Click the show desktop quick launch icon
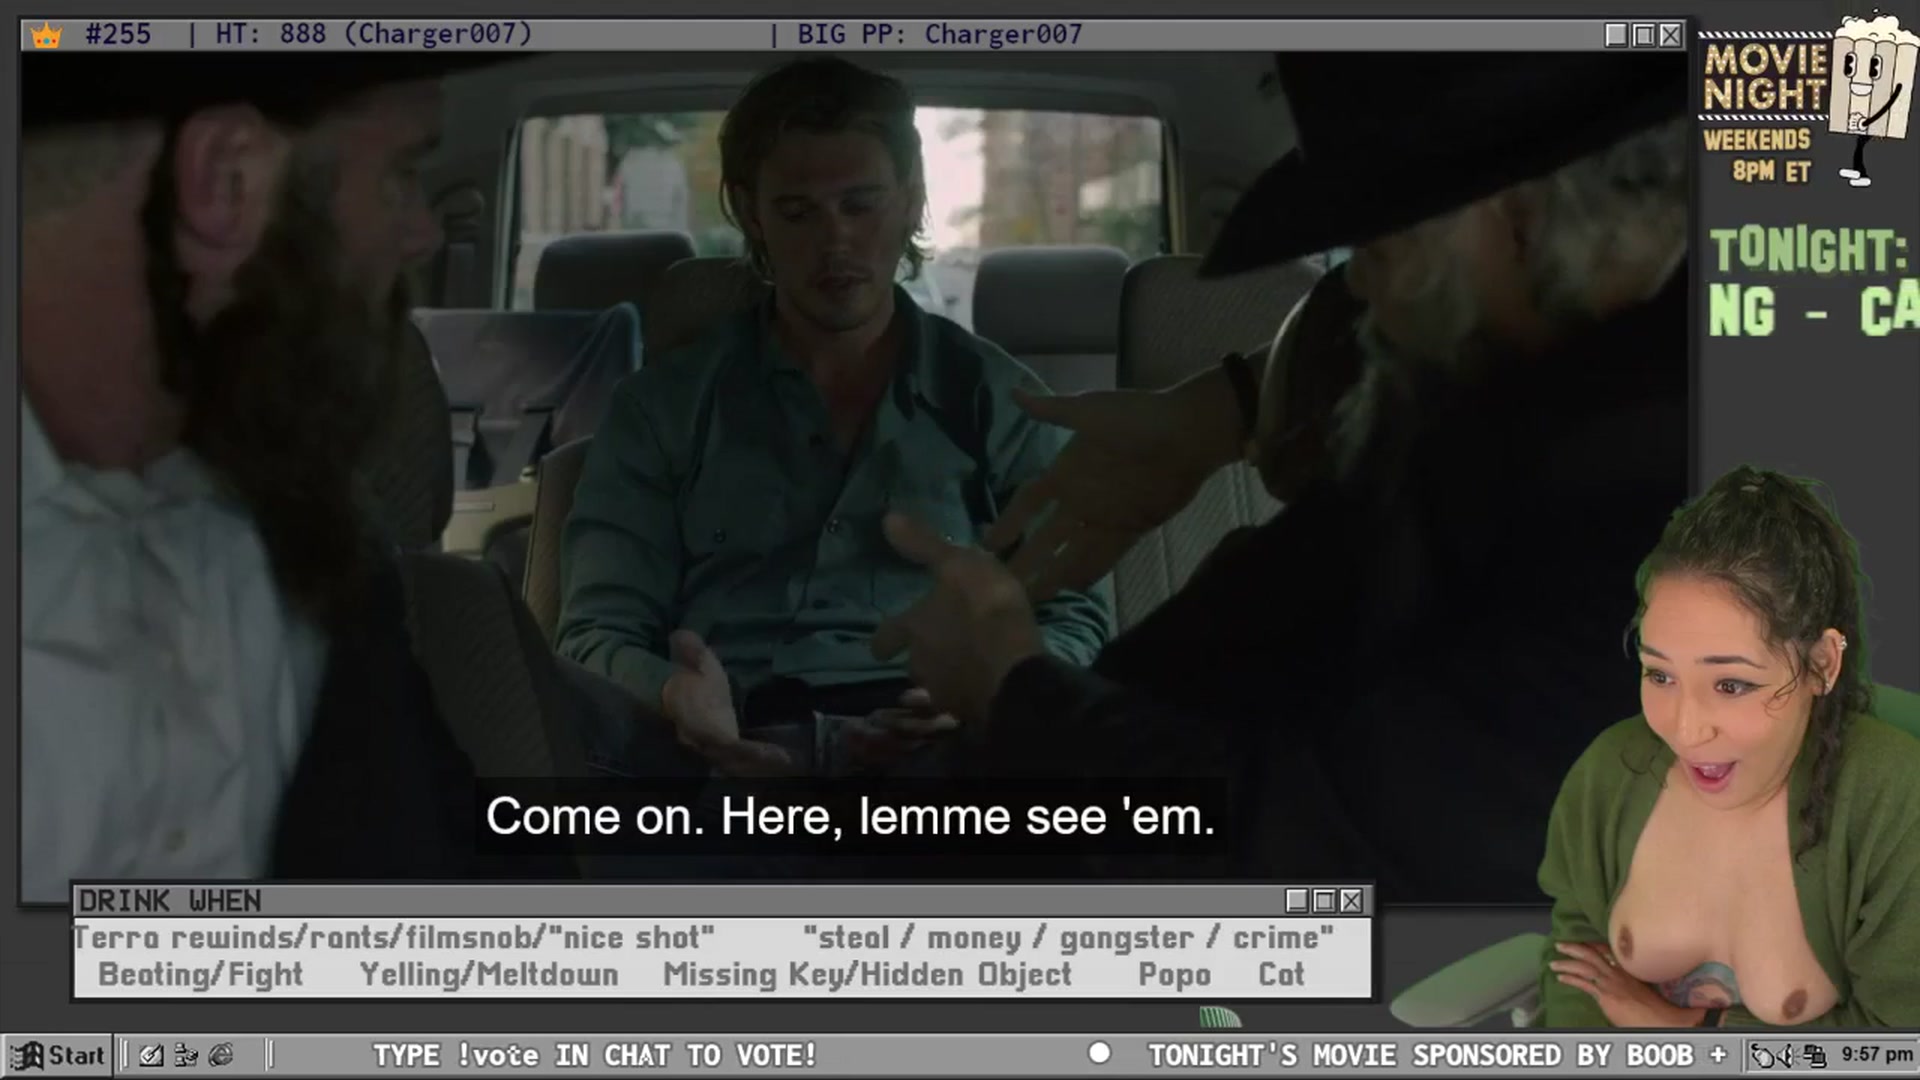This screenshot has height=1080, width=1920. [x=151, y=1055]
